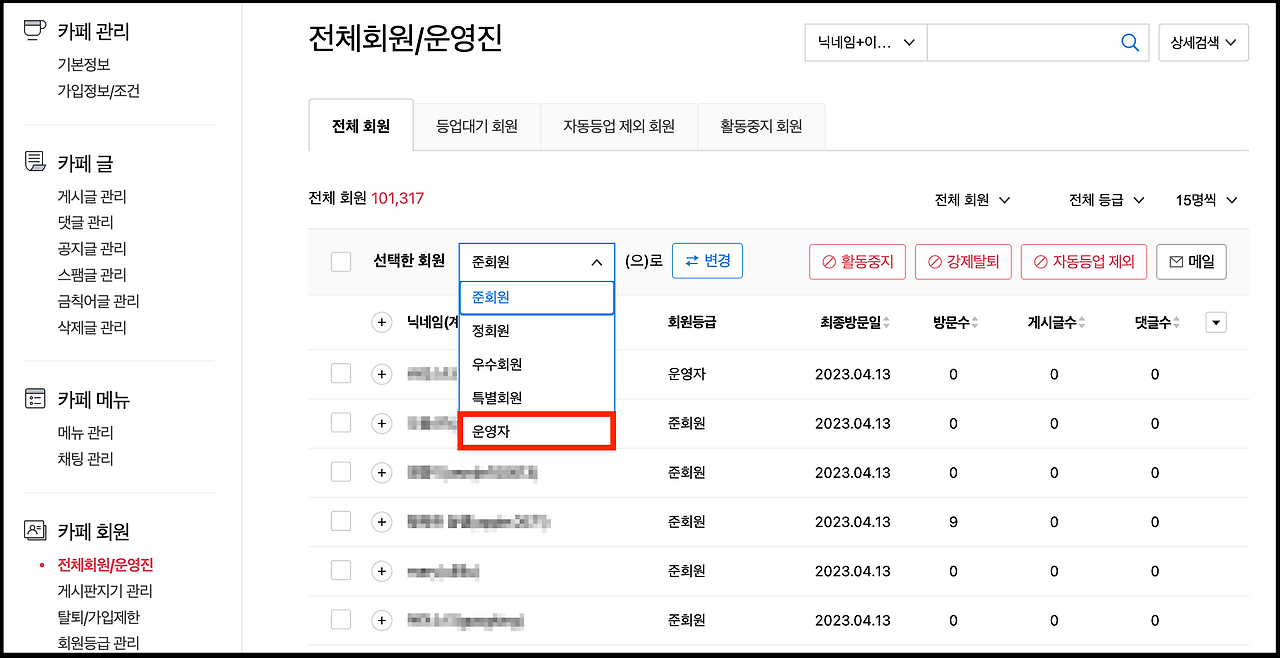
Task: Click the 회원등급 column header
Action: (x=692, y=322)
